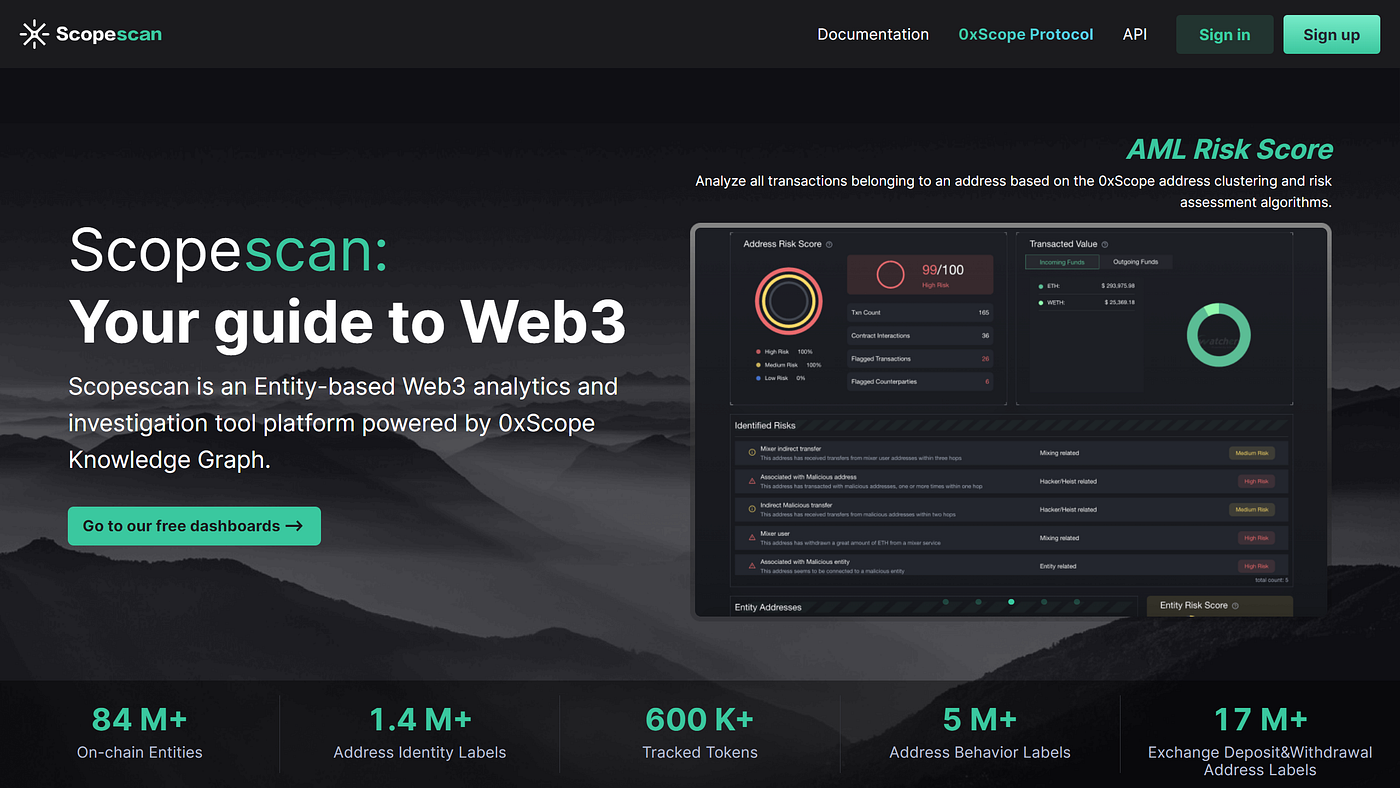Image resolution: width=1400 pixels, height=788 pixels.
Task: Click the risk ring donut chart
Action: pyautogui.click(x=789, y=300)
